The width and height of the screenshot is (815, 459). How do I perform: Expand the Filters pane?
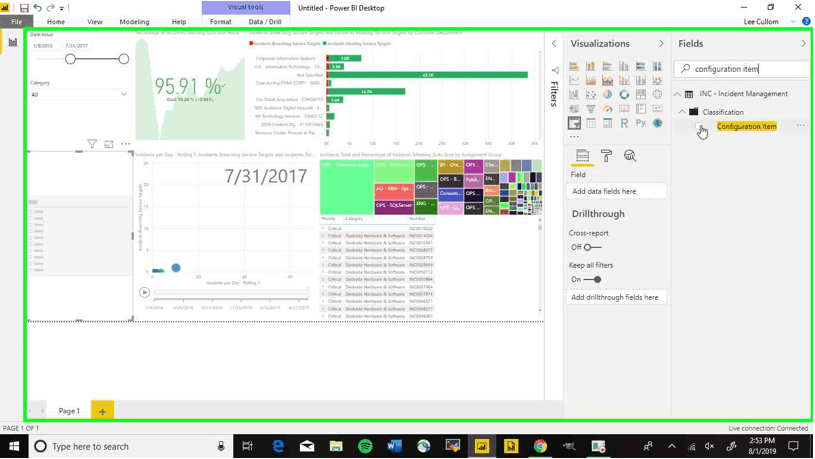[554, 44]
